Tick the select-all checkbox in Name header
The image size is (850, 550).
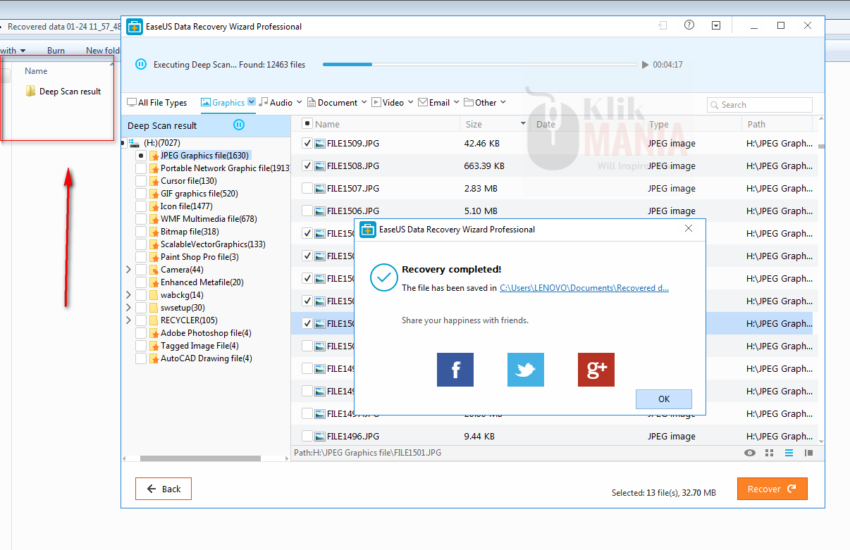(x=307, y=124)
